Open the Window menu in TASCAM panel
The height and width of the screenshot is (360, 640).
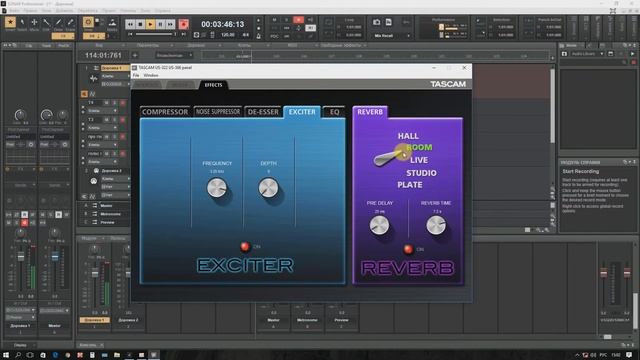click(151, 76)
